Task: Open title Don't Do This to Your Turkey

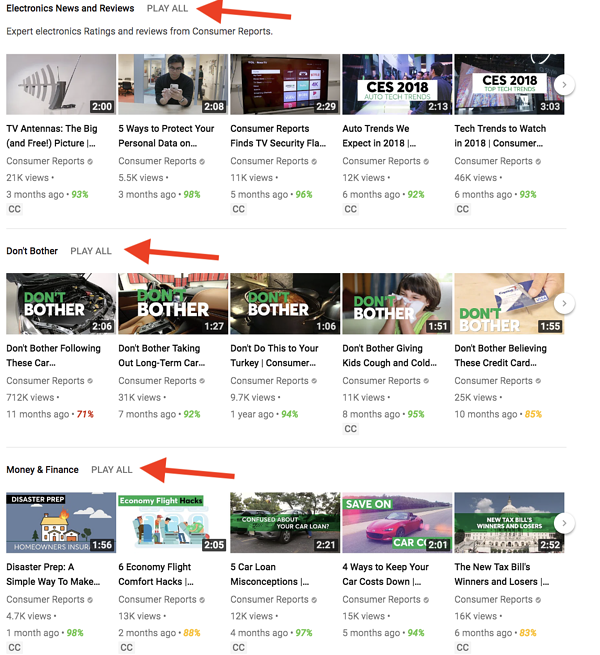Action: (275, 355)
